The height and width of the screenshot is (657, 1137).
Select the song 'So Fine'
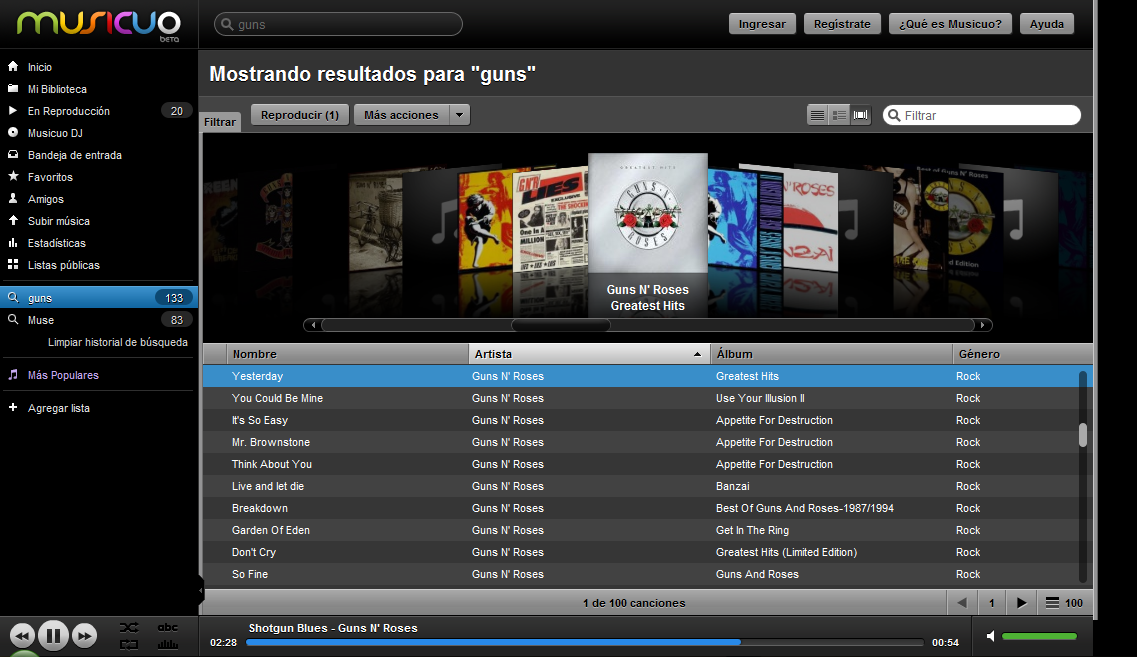click(x=249, y=574)
